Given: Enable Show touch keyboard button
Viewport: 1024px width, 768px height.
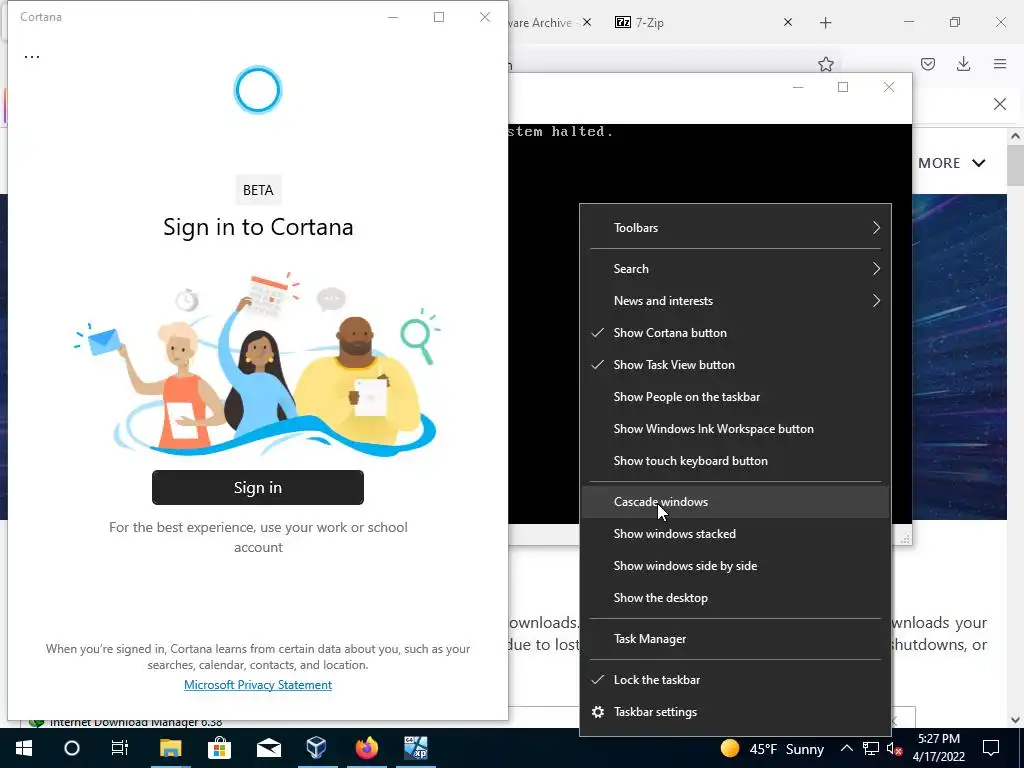Looking at the screenshot, I should pyautogui.click(x=735, y=461).
